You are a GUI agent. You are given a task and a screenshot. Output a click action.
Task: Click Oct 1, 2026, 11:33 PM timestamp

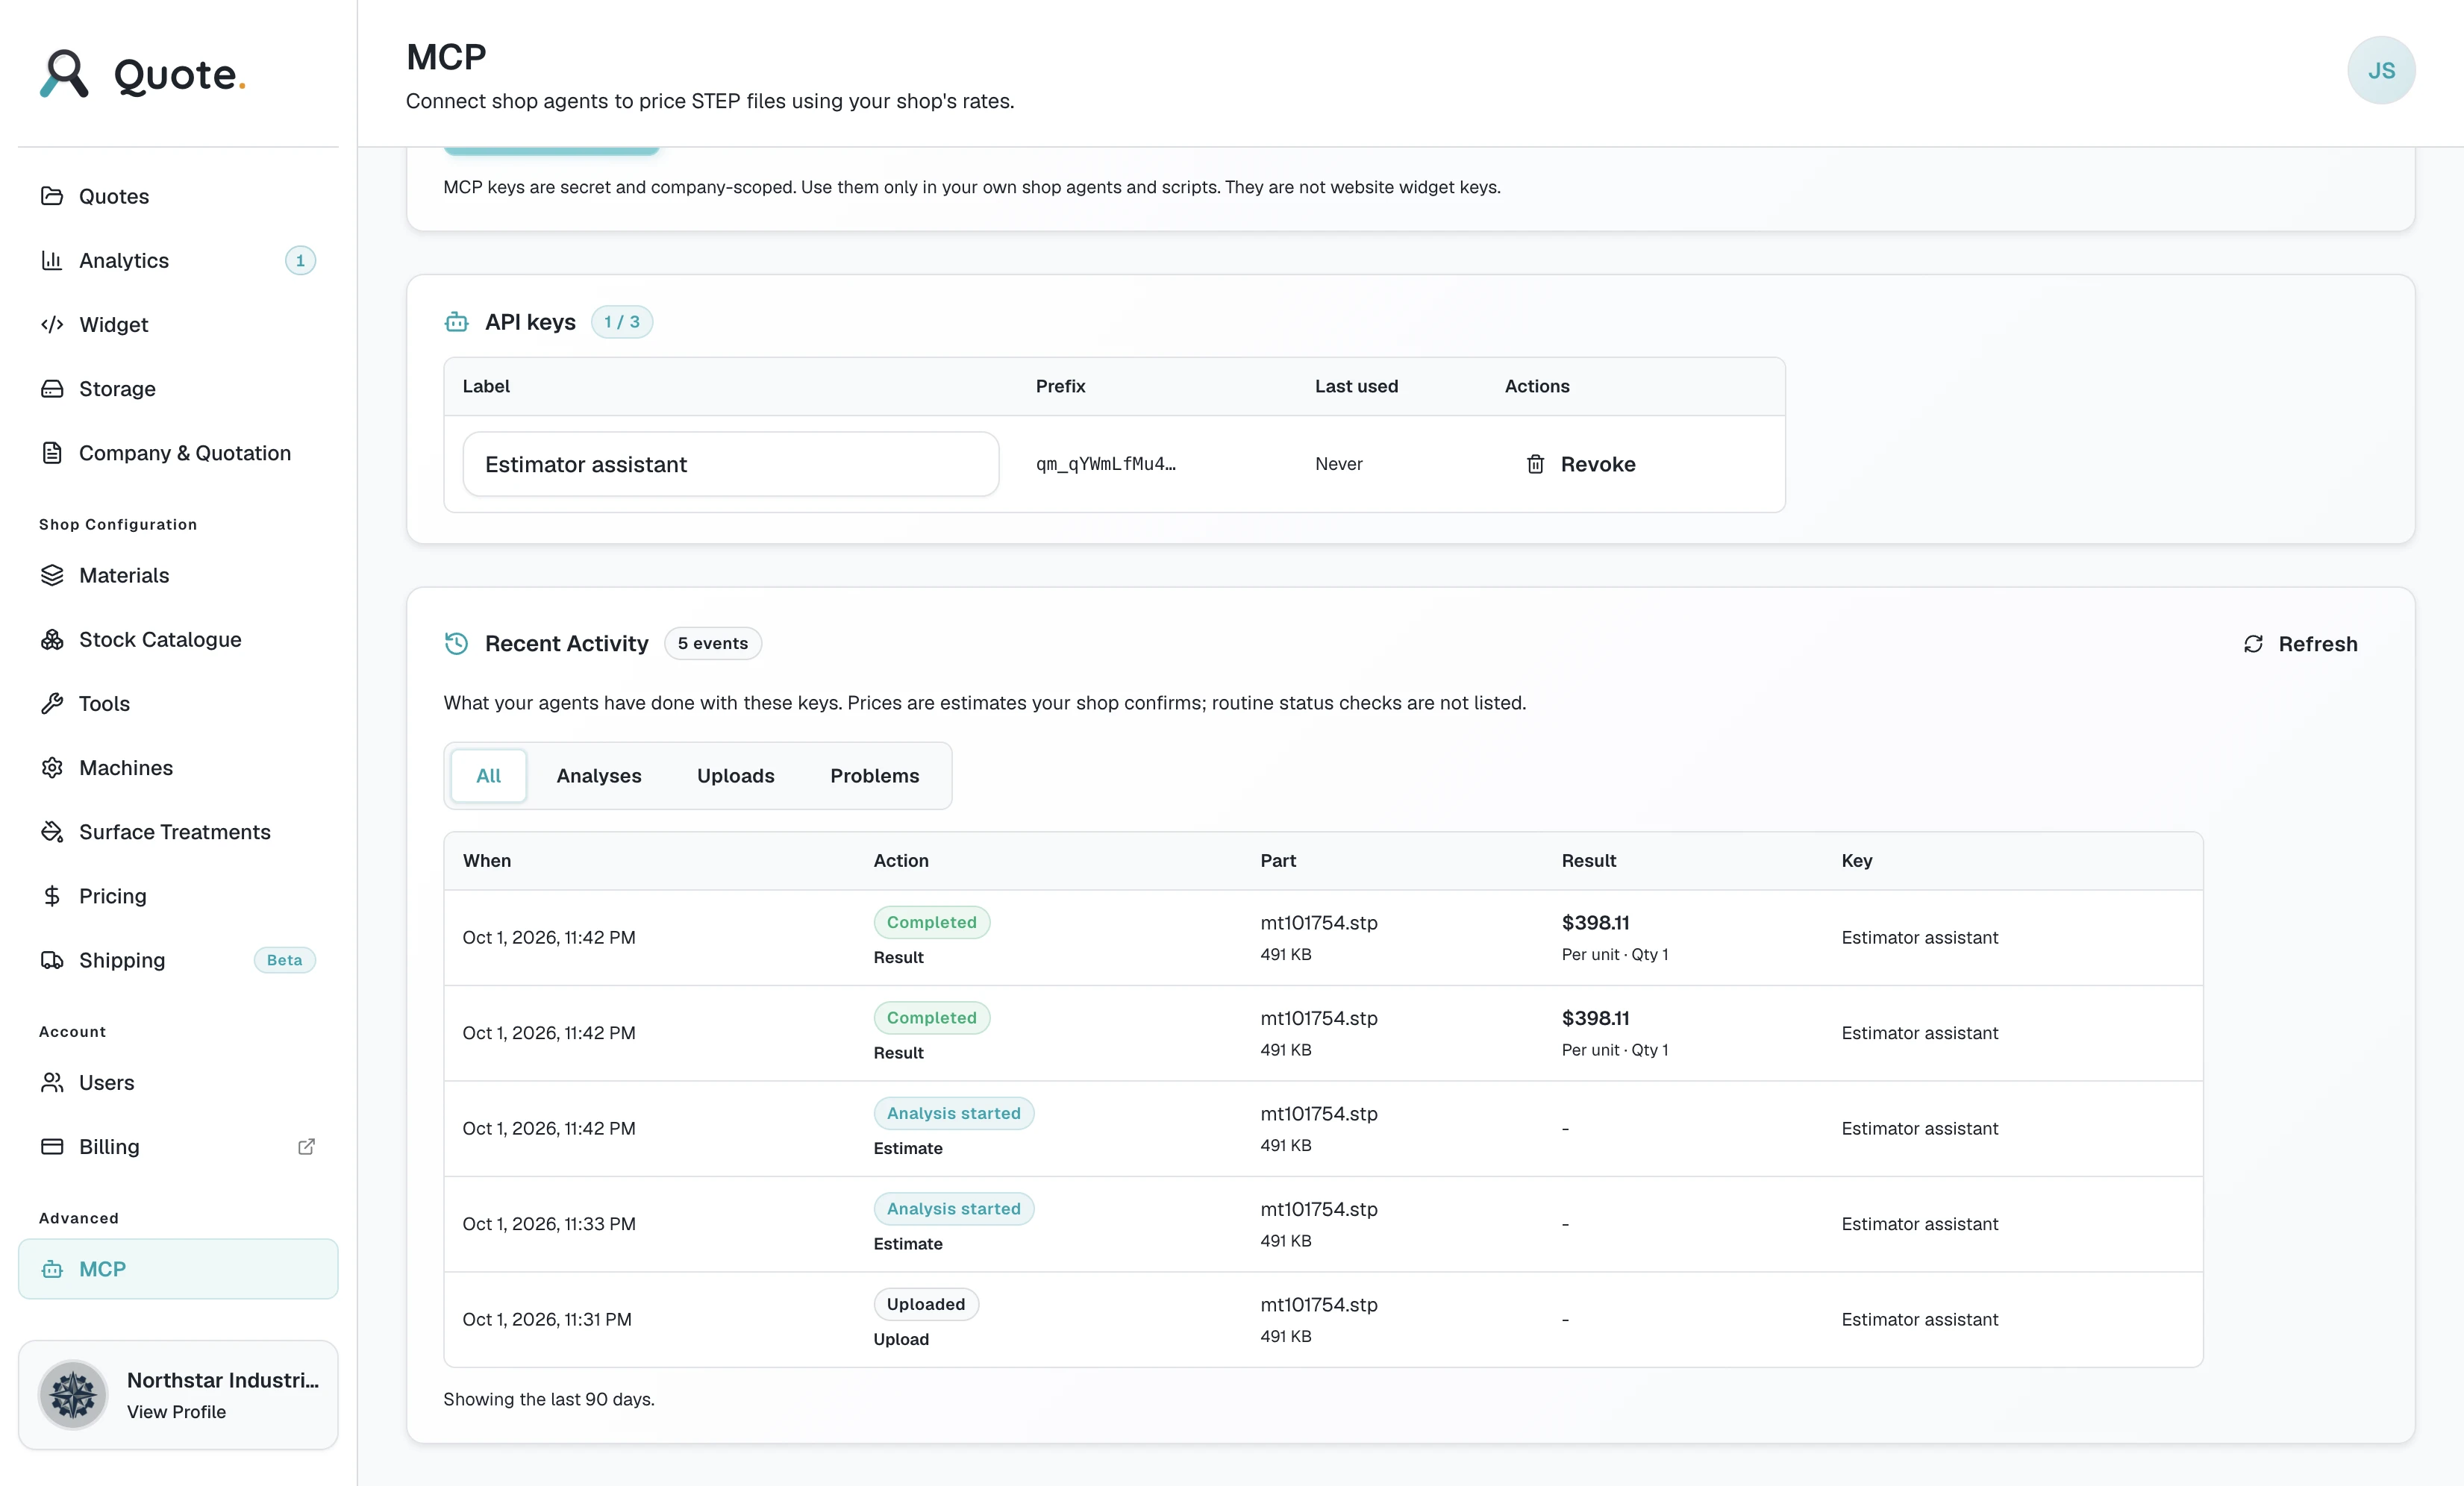[x=548, y=1224]
